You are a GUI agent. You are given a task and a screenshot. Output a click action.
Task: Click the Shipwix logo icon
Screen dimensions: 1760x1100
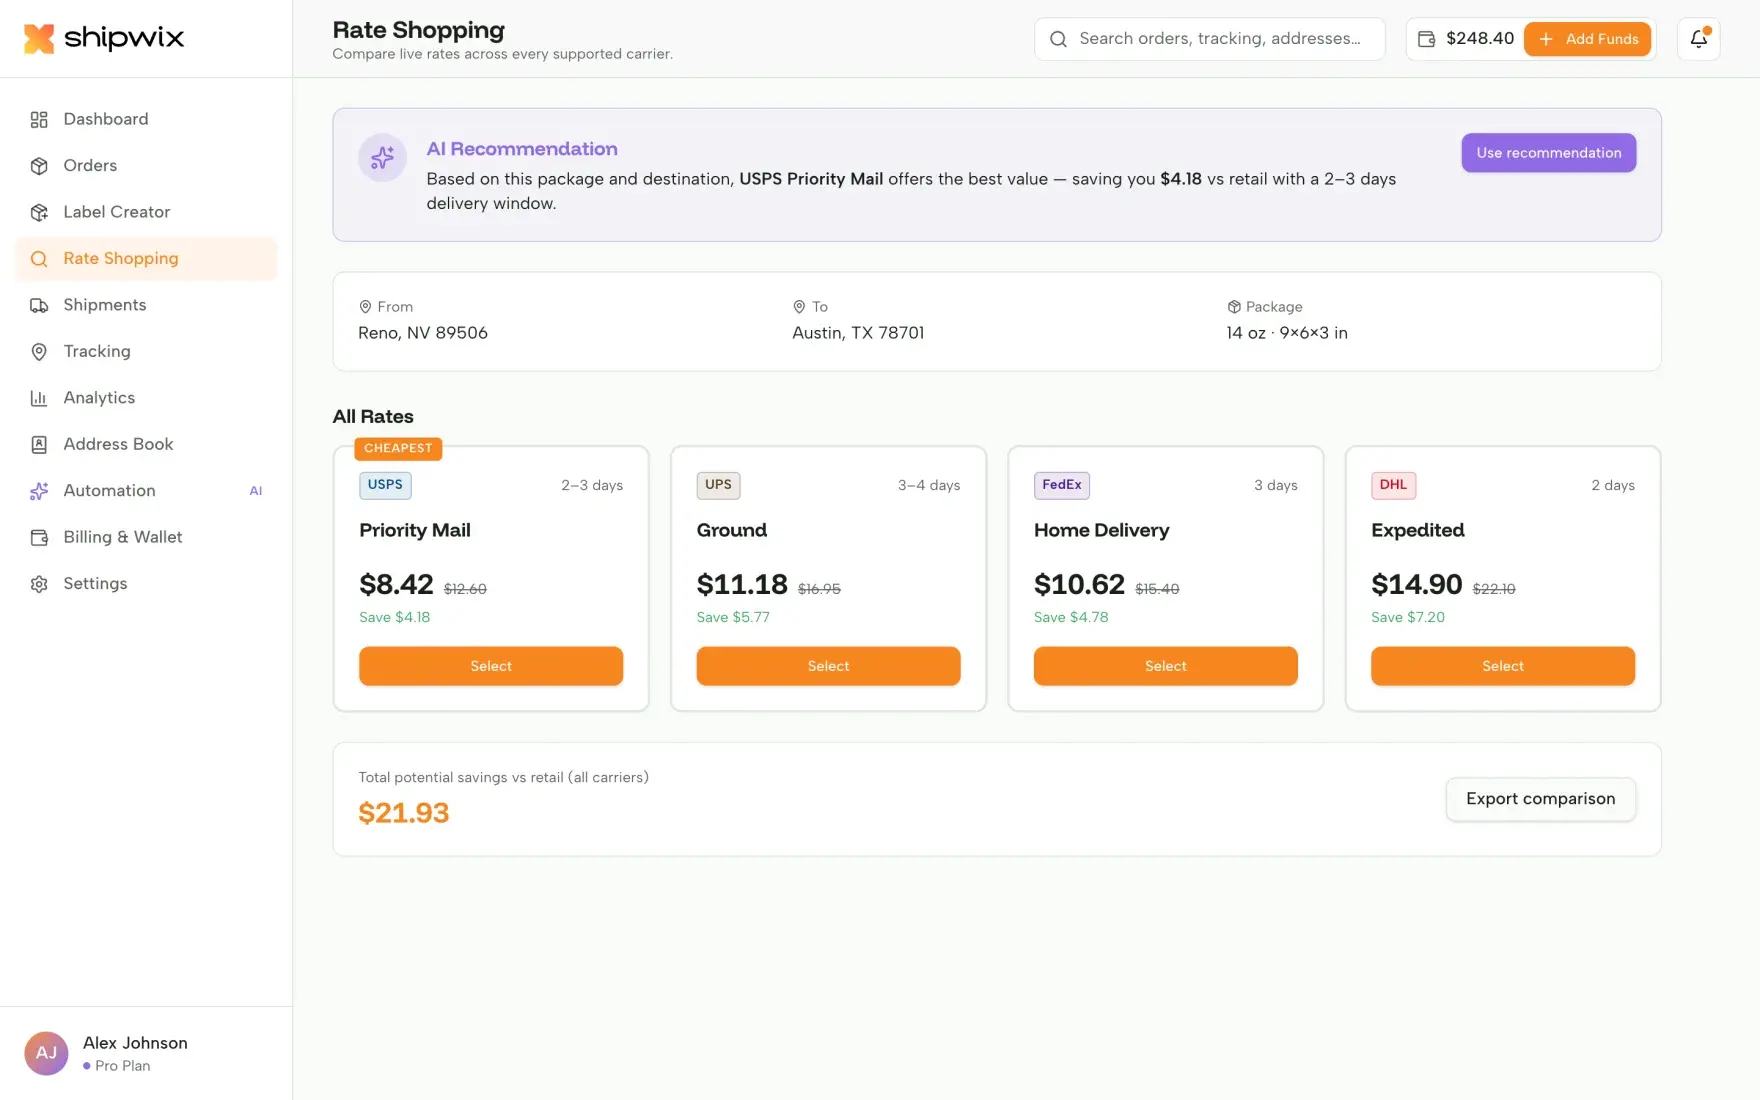pos(39,38)
